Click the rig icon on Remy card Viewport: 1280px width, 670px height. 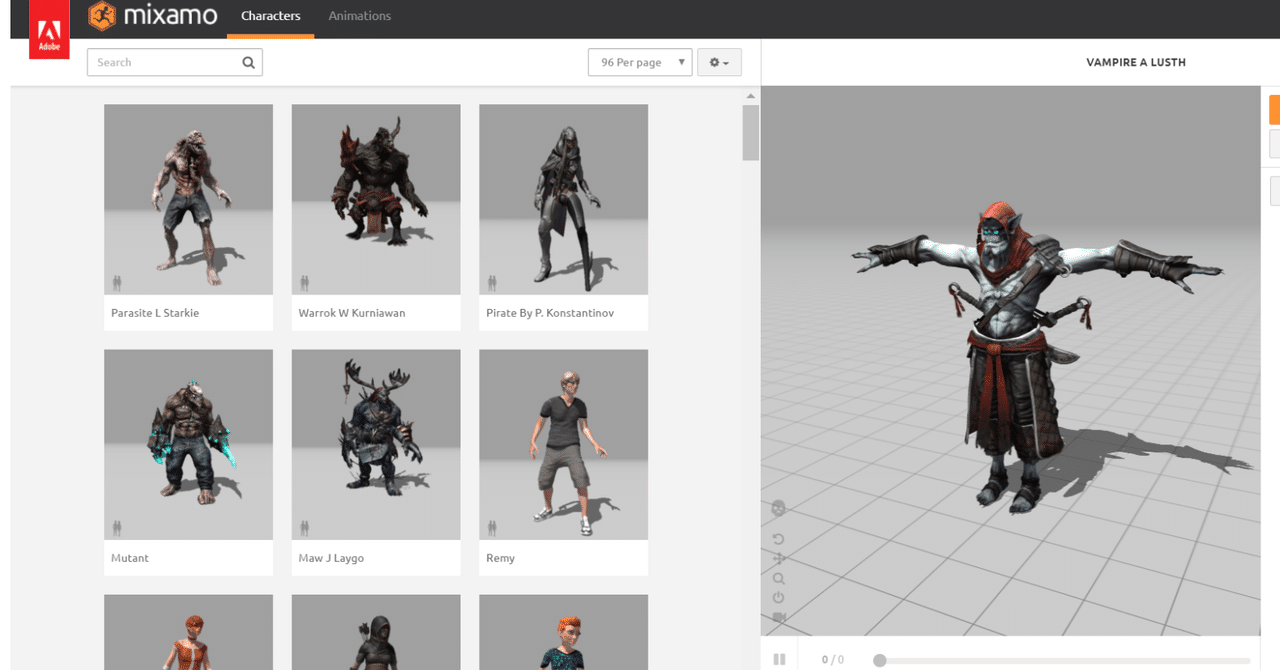(x=492, y=528)
